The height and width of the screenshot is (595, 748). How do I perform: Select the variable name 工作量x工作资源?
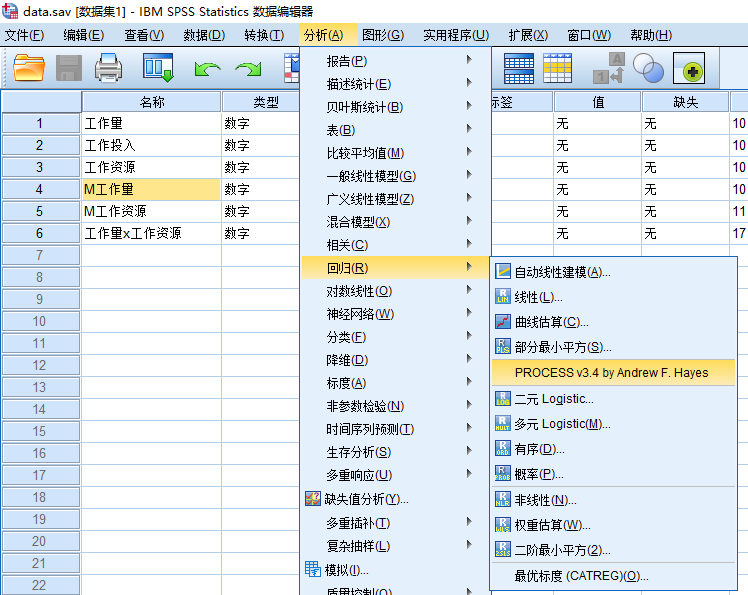[151, 233]
